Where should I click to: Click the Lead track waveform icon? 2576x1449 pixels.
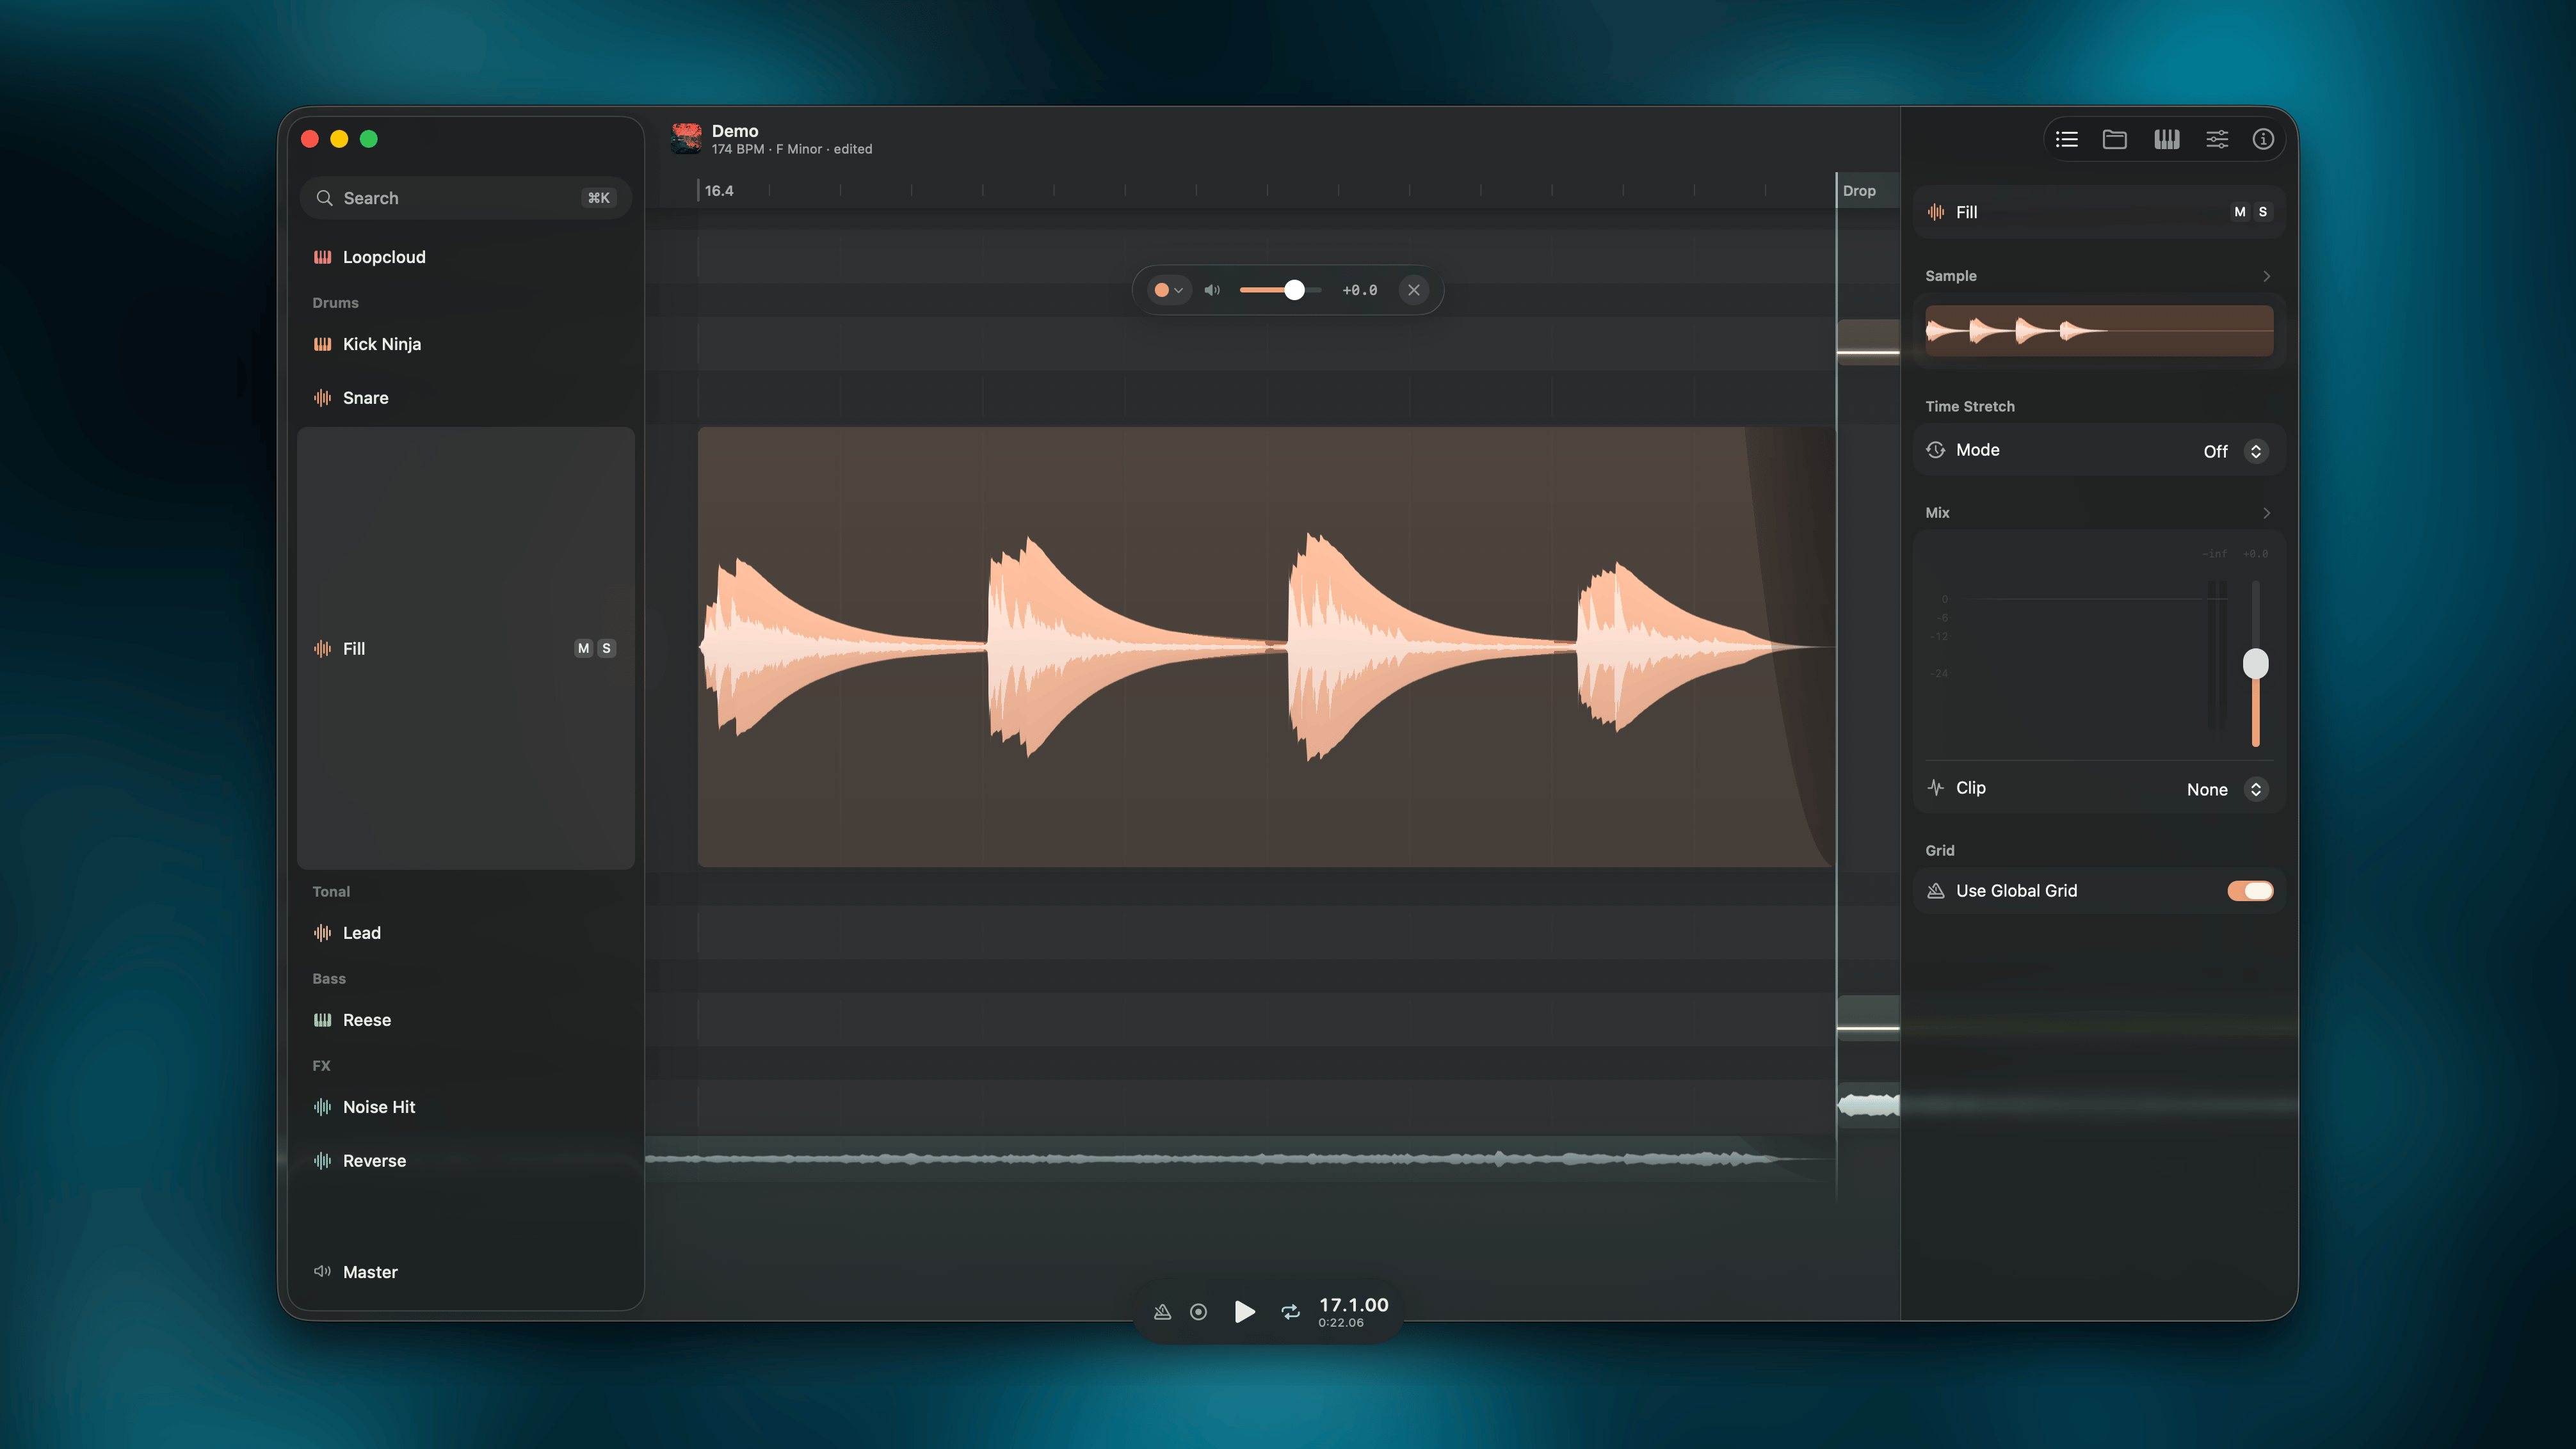pyautogui.click(x=322, y=933)
